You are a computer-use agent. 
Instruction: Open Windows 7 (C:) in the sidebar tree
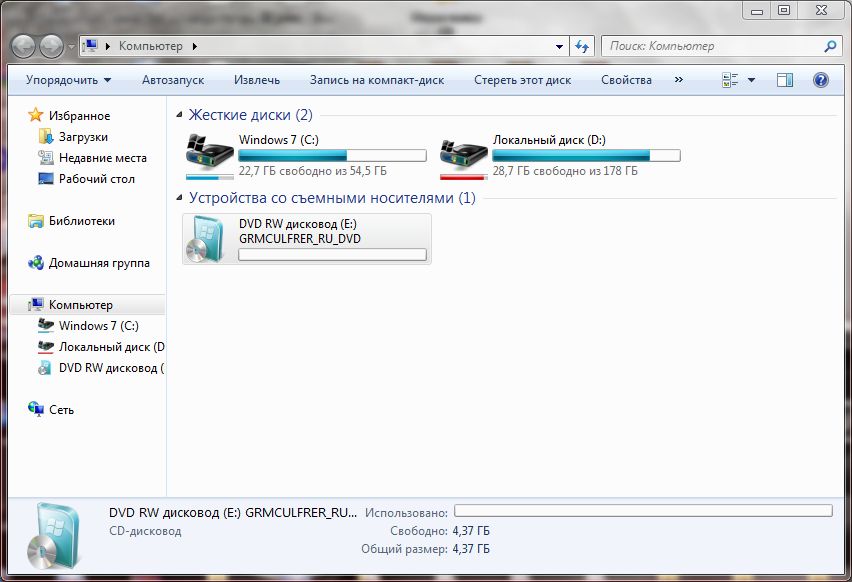(98, 326)
